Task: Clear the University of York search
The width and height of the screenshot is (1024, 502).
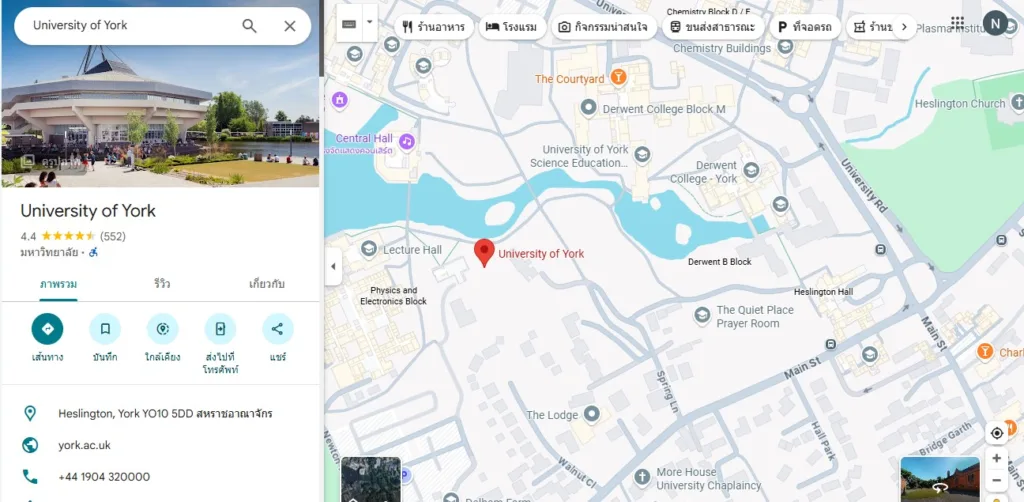Action: pos(290,26)
